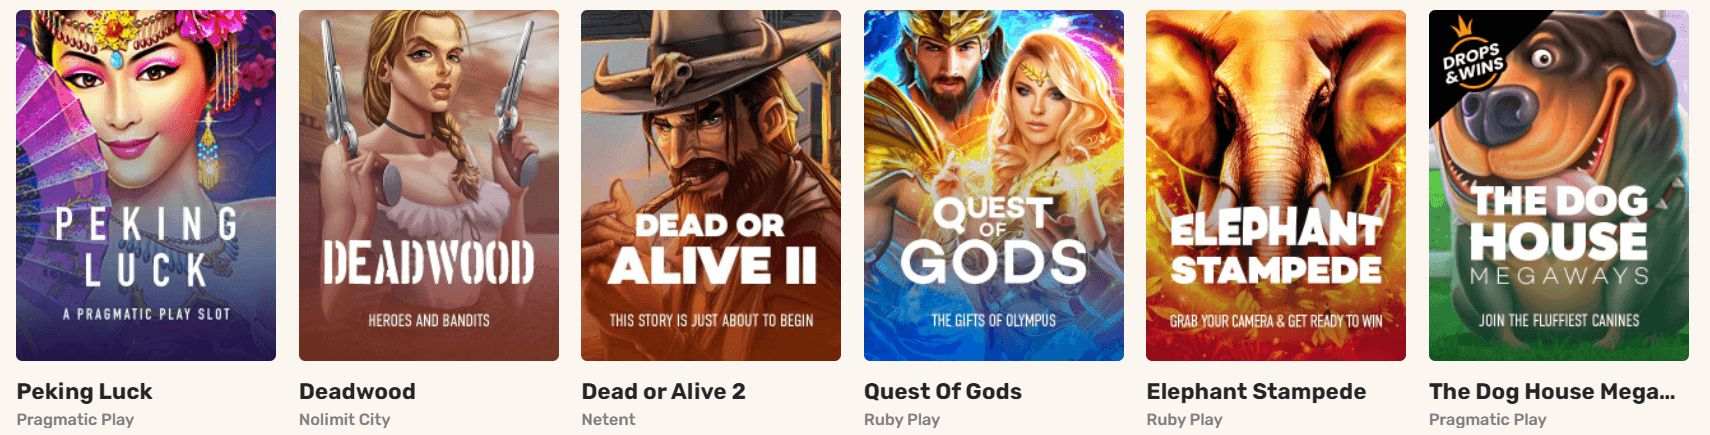Click Ruby Play under Quest Of Gods
Image resolution: width=1710 pixels, height=435 pixels.
coord(902,420)
